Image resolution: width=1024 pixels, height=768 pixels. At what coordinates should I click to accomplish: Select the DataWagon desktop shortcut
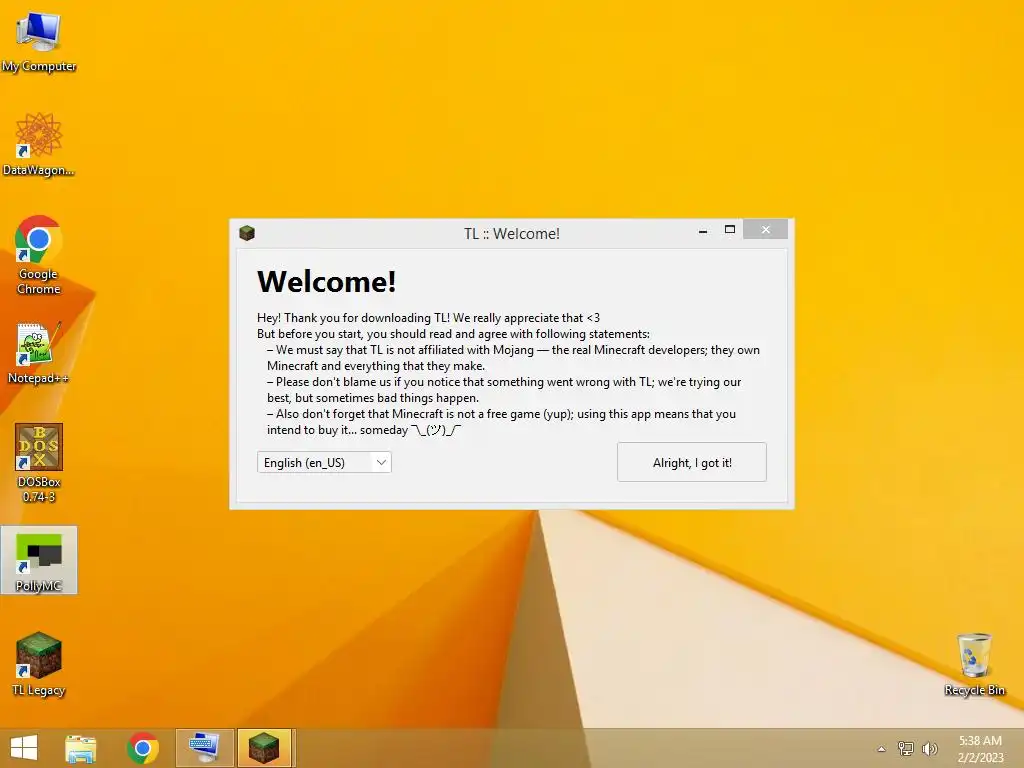(39, 144)
